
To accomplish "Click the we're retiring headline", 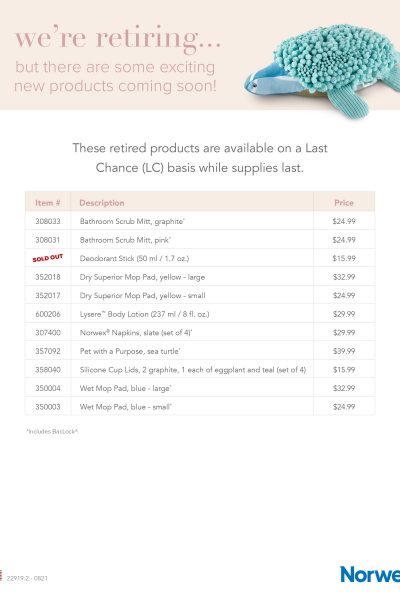I will pyautogui.click(x=118, y=38).
